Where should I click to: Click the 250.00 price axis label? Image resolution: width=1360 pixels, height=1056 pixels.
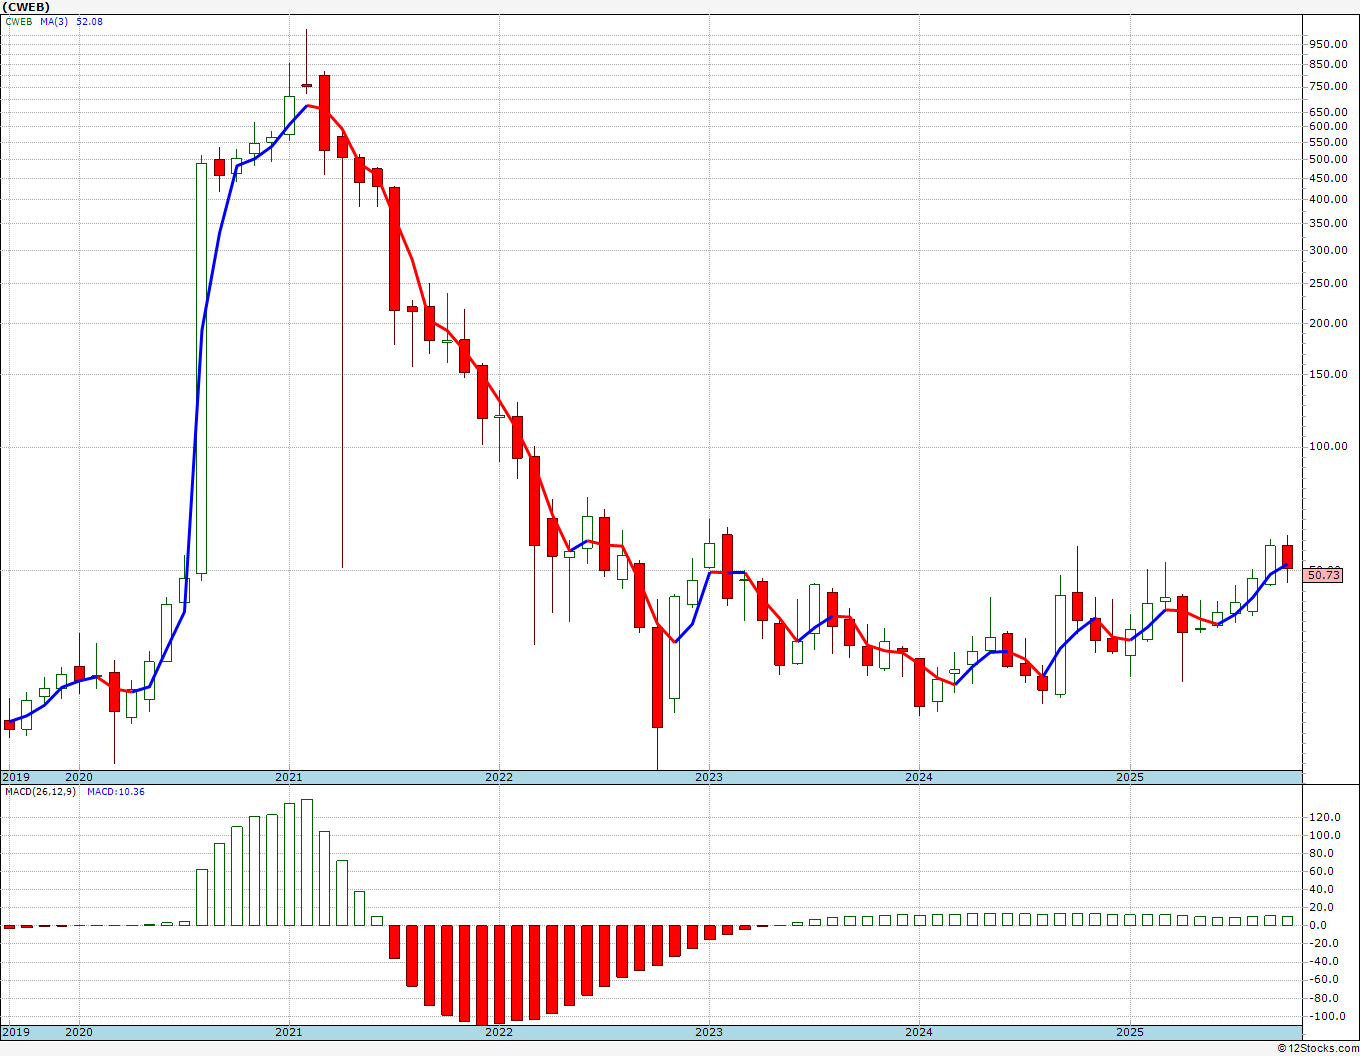(1328, 283)
